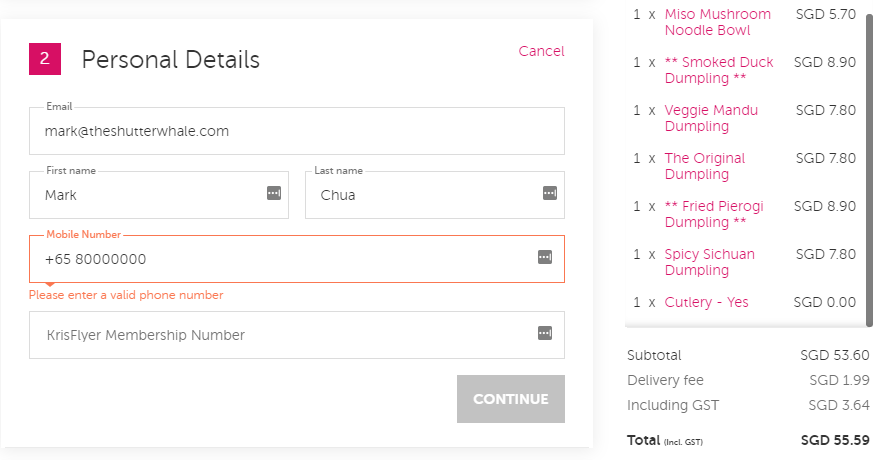Image resolution: width=895 pixels, height=460 pixels.
Task: Click autofill icon in First name field
Action: click(274, 193)
